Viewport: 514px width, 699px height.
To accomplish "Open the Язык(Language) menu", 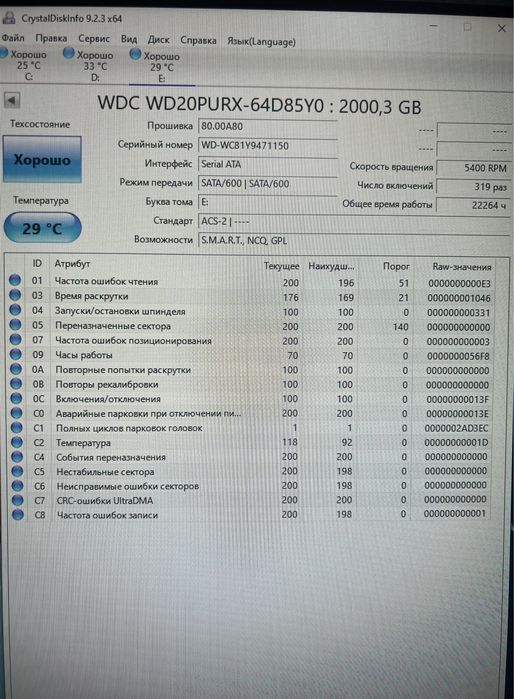I will coord(261,41).
